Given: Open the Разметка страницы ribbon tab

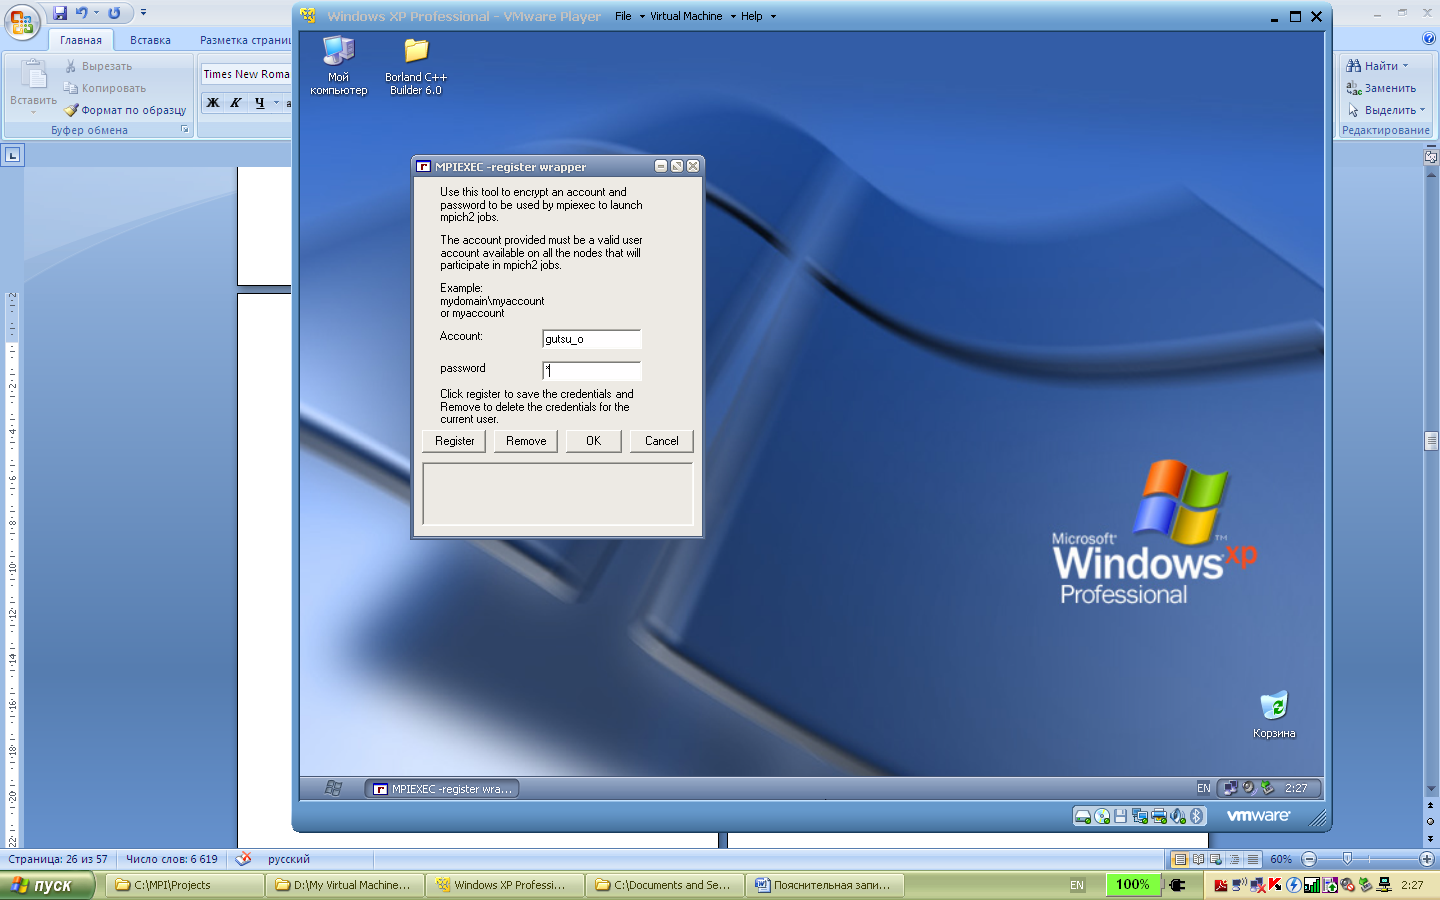Looking at the screenshot, I should [x=245, y=40].
